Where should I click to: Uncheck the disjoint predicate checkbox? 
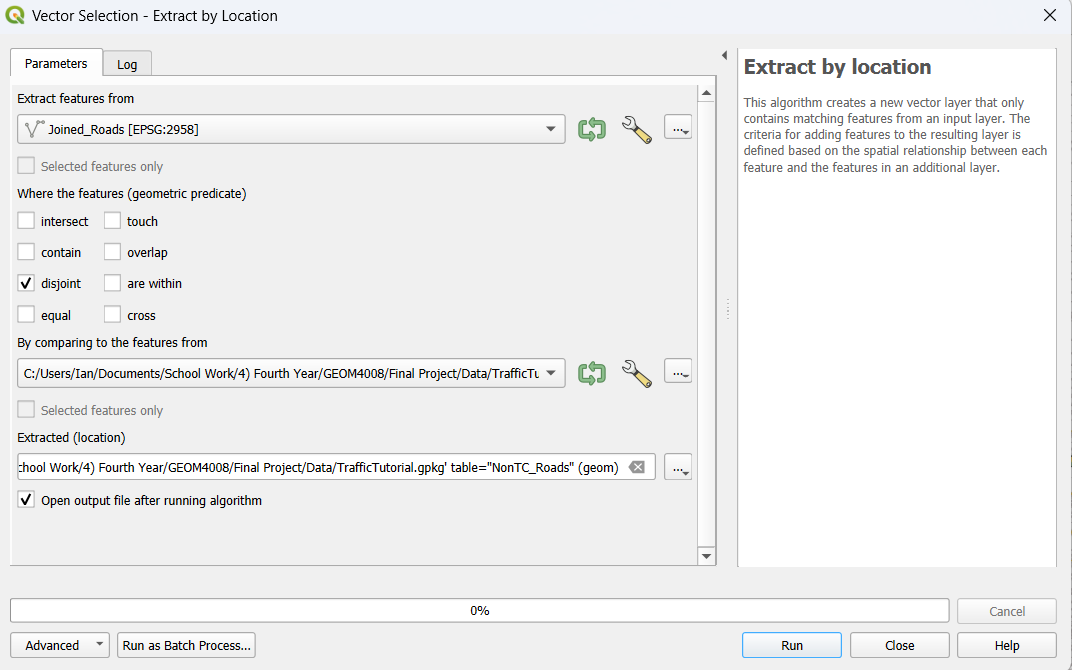(x=26, y=283)
